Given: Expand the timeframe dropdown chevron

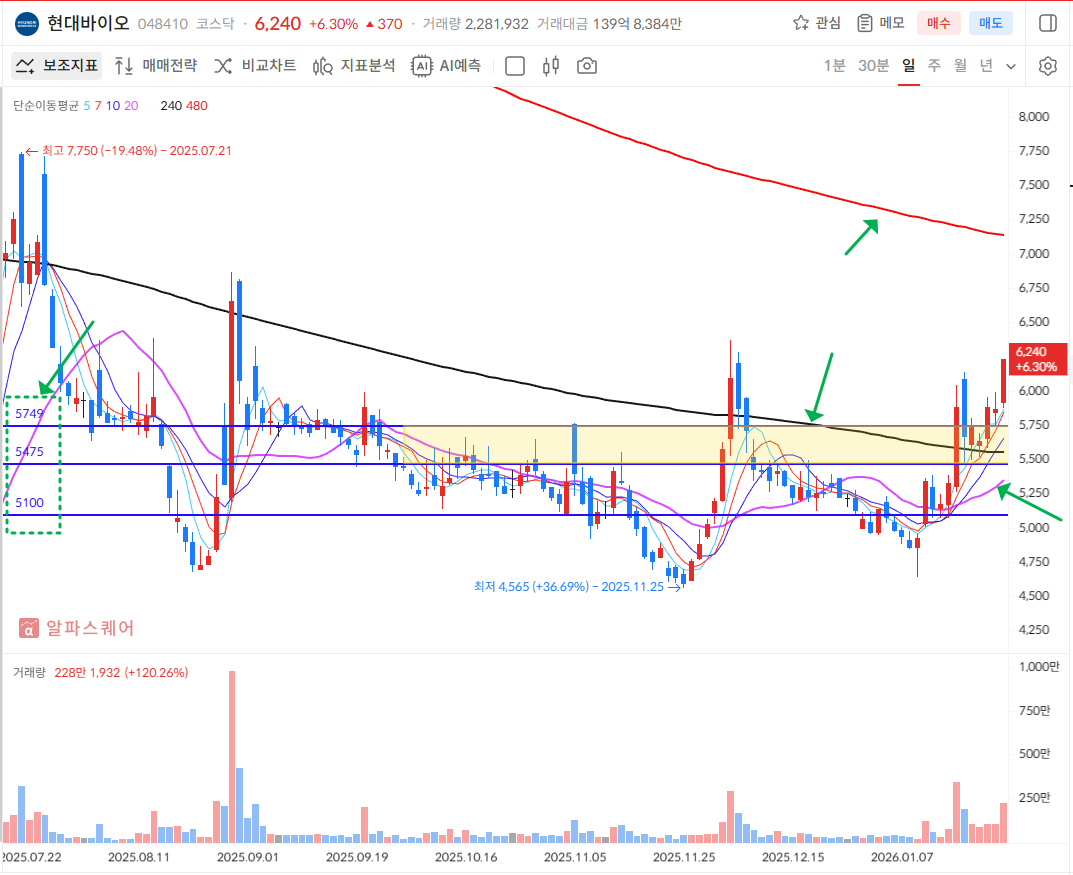Looking at the screenshot, I should coord(1011,66).
